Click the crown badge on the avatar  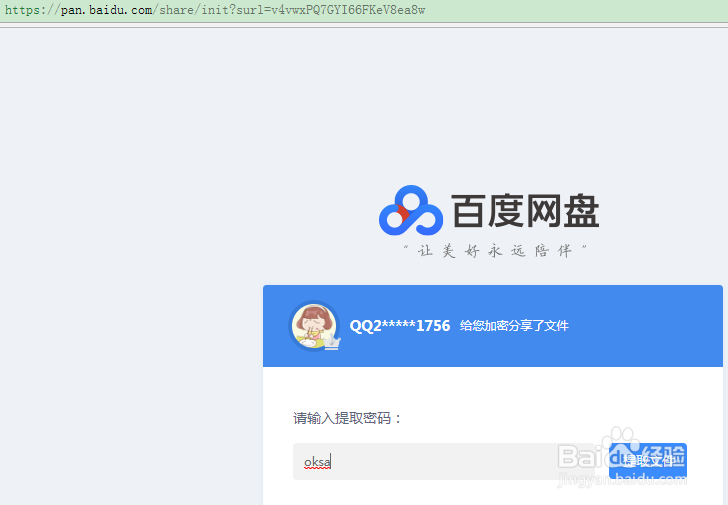click(332, 343)
